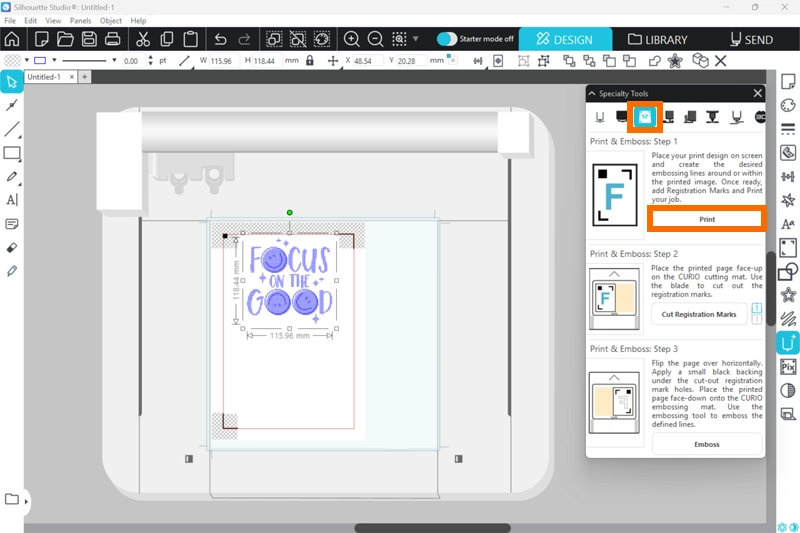Click the scissors Cut icon
The width and height of the screenshot is (800, 533).
click(142, 40)
